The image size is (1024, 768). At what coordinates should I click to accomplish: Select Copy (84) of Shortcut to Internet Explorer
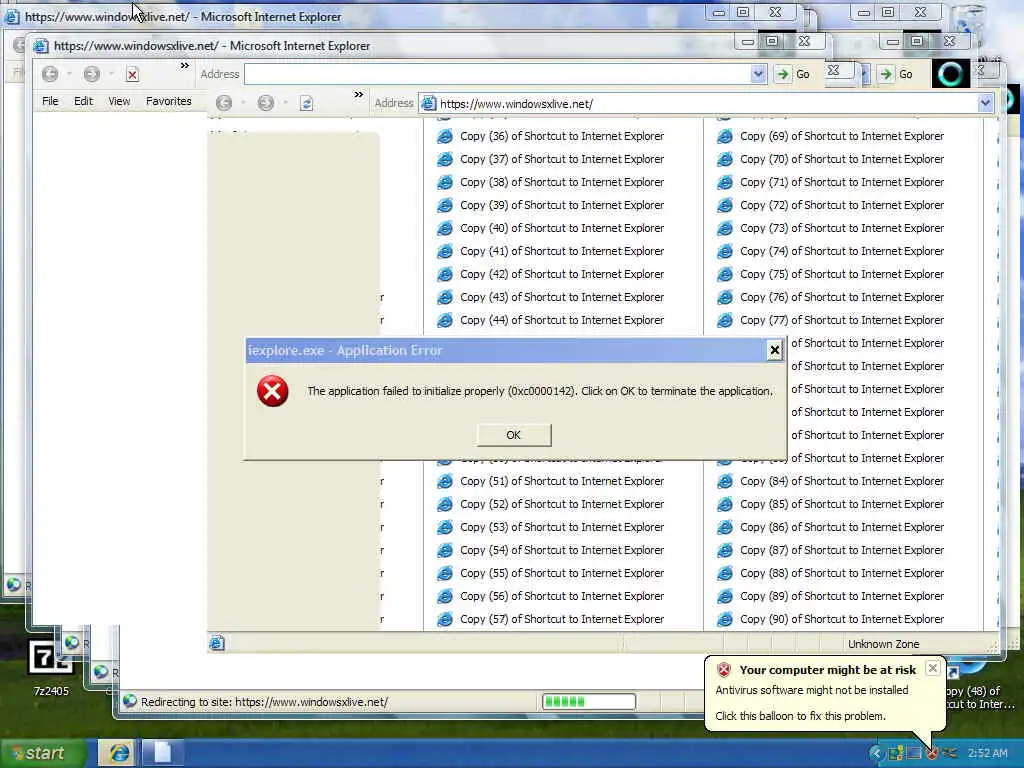pyautogui.click(x=831, y=481)
